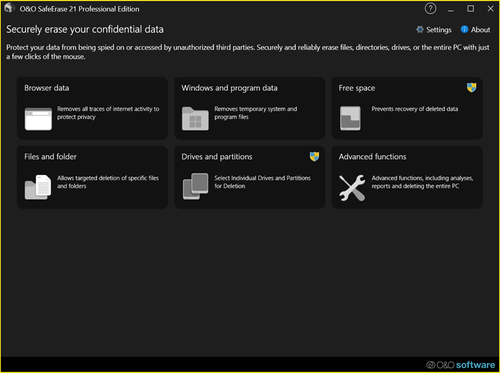Click the 'O&O SafeErase 21 Professional Edition' title text
This screenshot has width=500, height=373.
pos(79,9)
